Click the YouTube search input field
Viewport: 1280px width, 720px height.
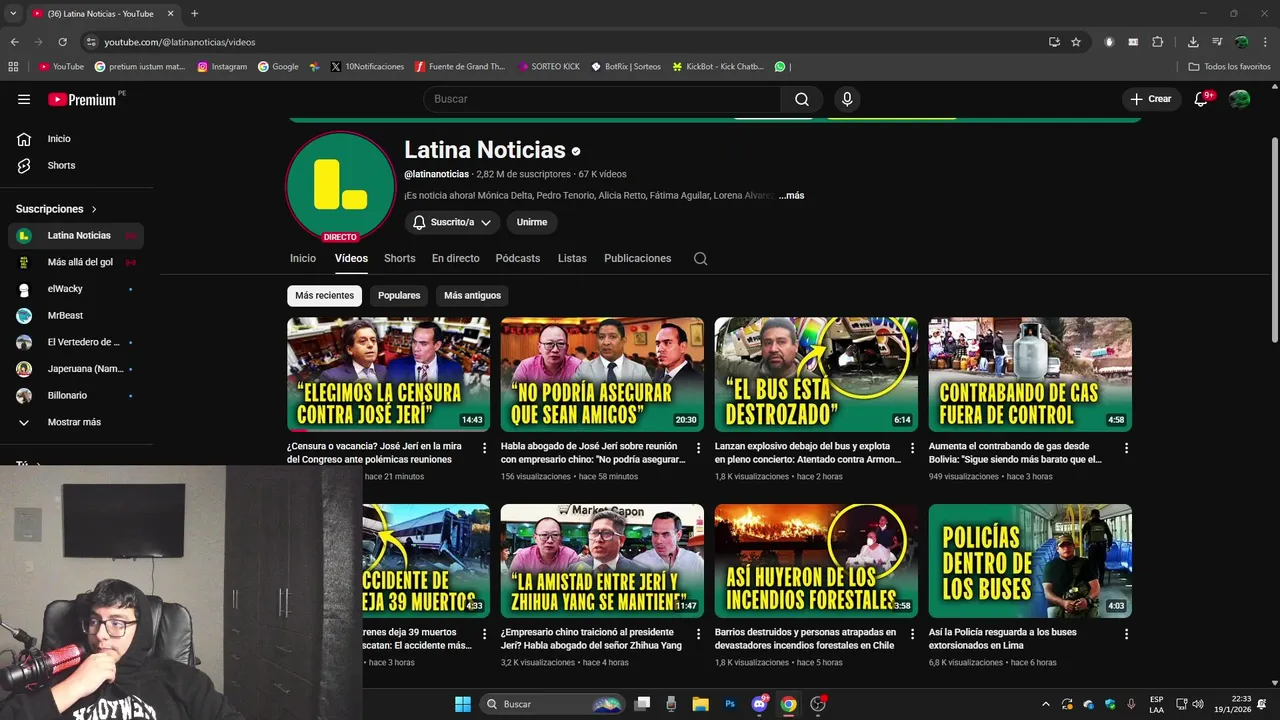point(602,99)
